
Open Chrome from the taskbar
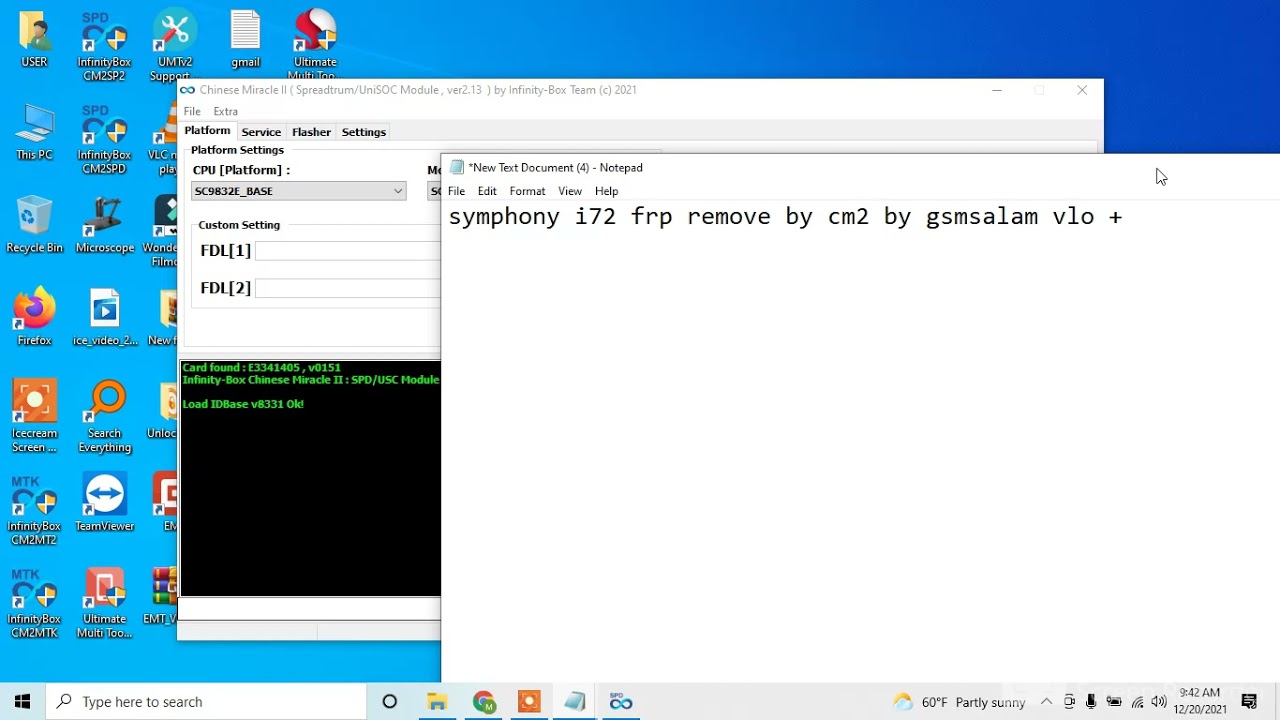pyautogui.click(x=484, y=701)
